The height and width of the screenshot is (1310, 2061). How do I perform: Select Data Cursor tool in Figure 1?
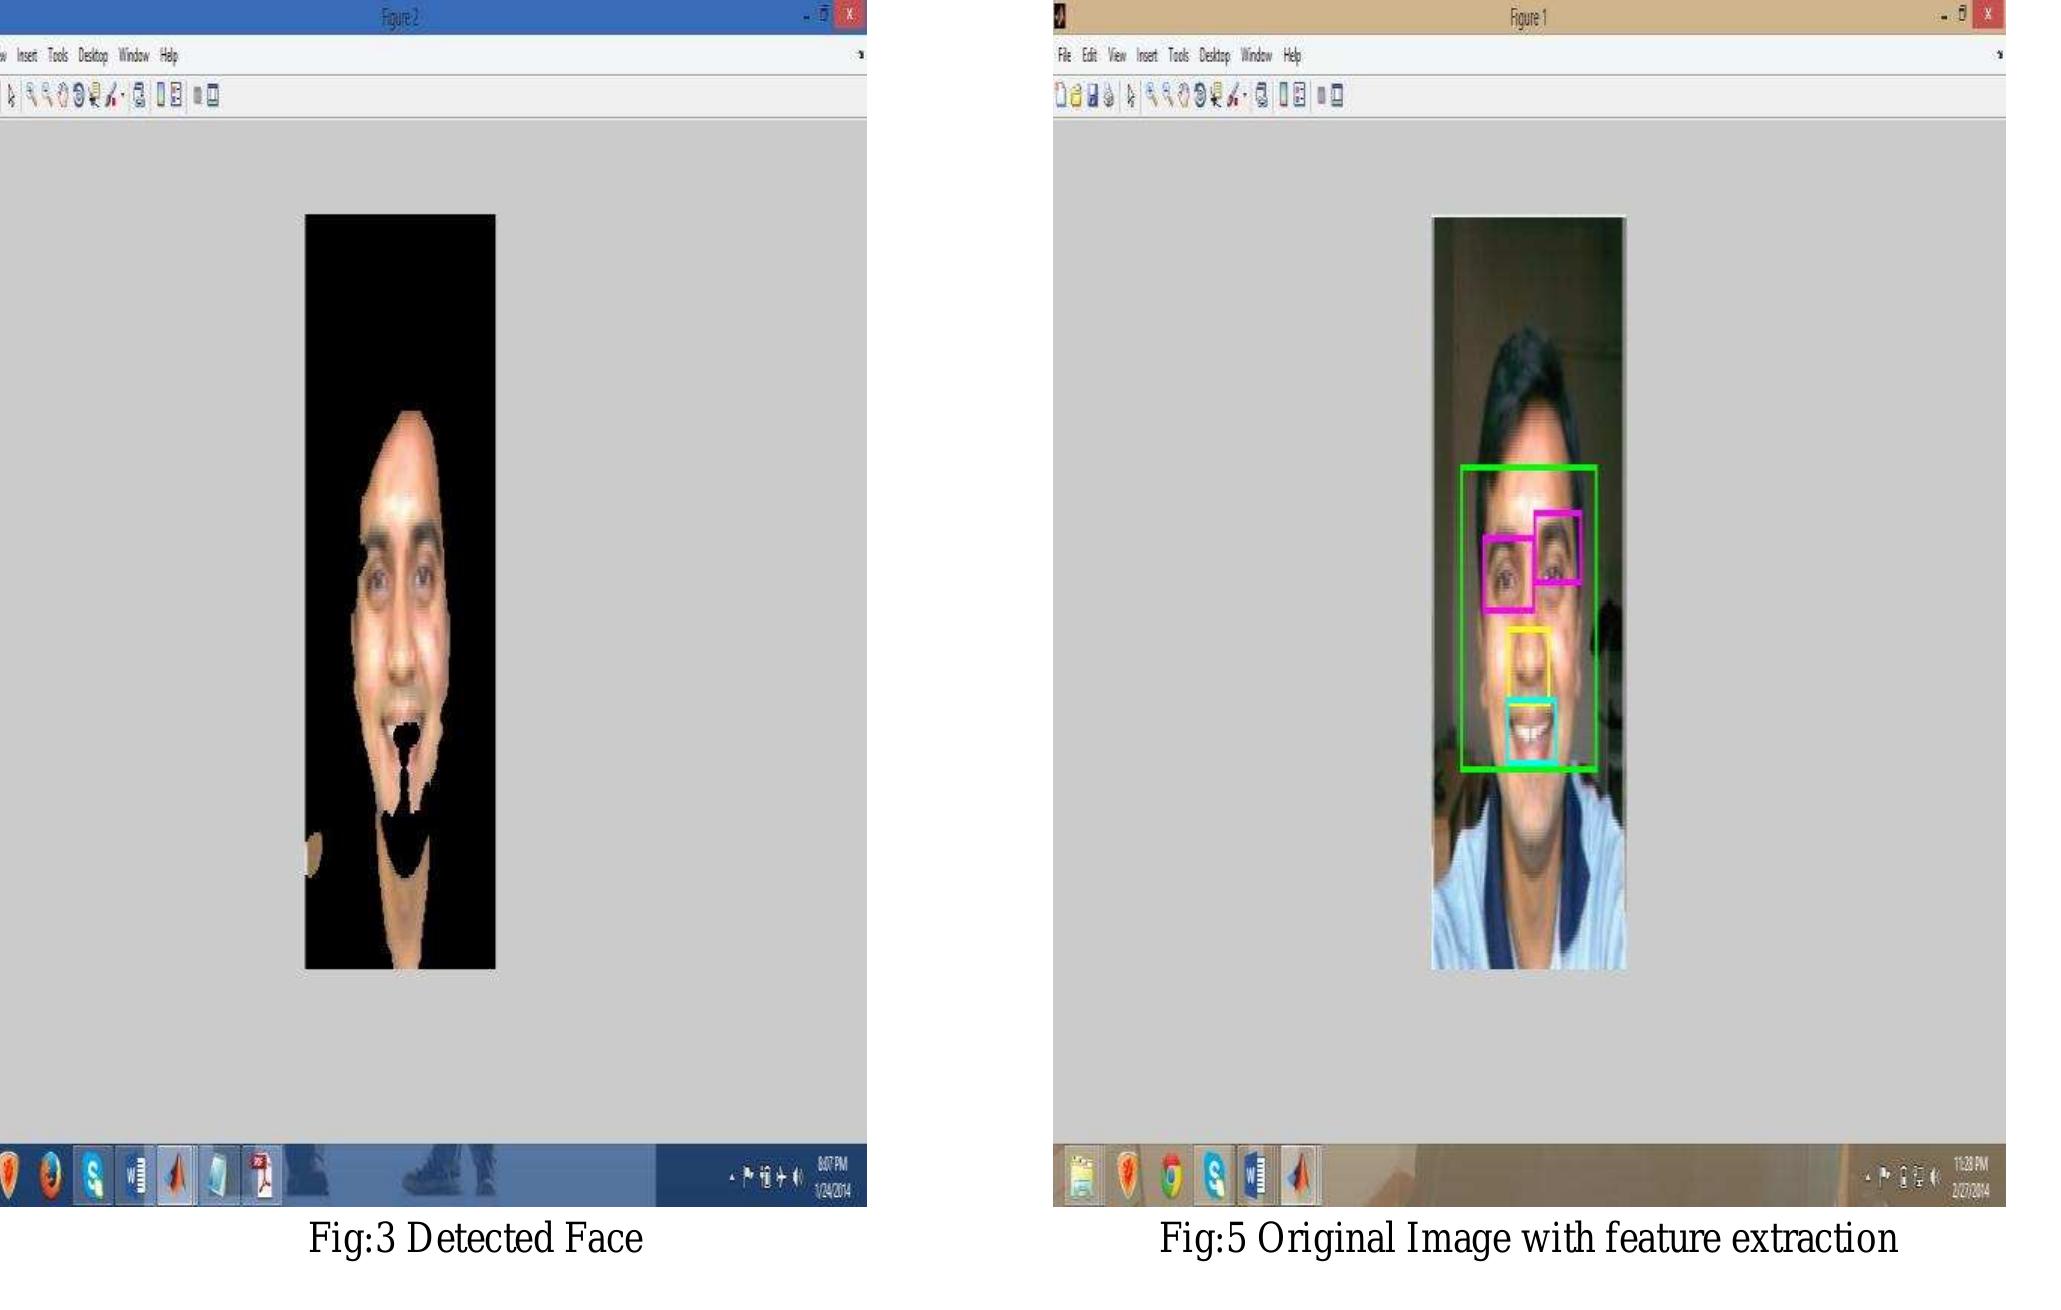pyautogui.click(x=1217, y=95)
